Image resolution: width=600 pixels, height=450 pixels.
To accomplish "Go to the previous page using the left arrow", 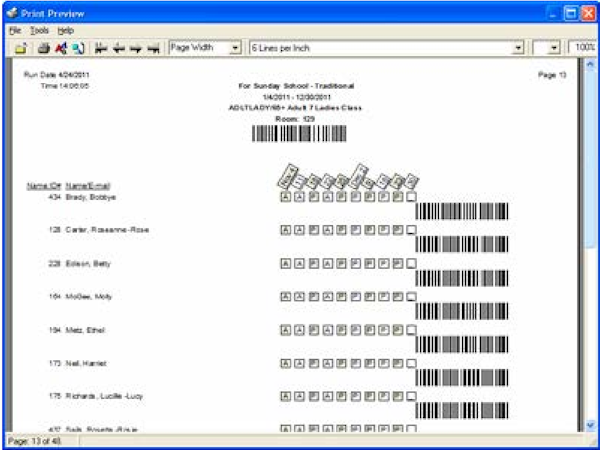I will click(x=119, y=48).
